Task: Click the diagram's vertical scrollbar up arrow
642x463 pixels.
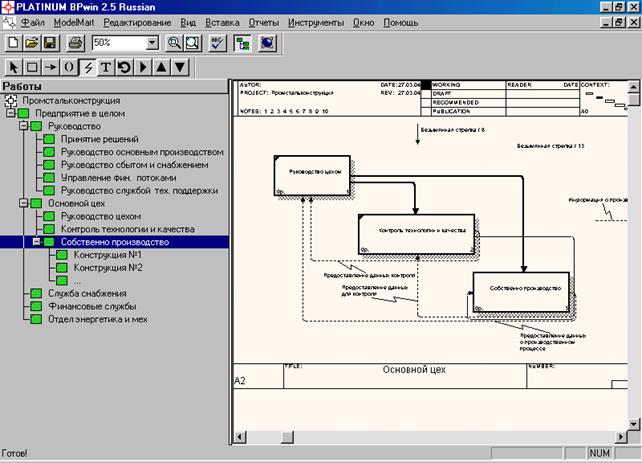Action: pos(635,87)
